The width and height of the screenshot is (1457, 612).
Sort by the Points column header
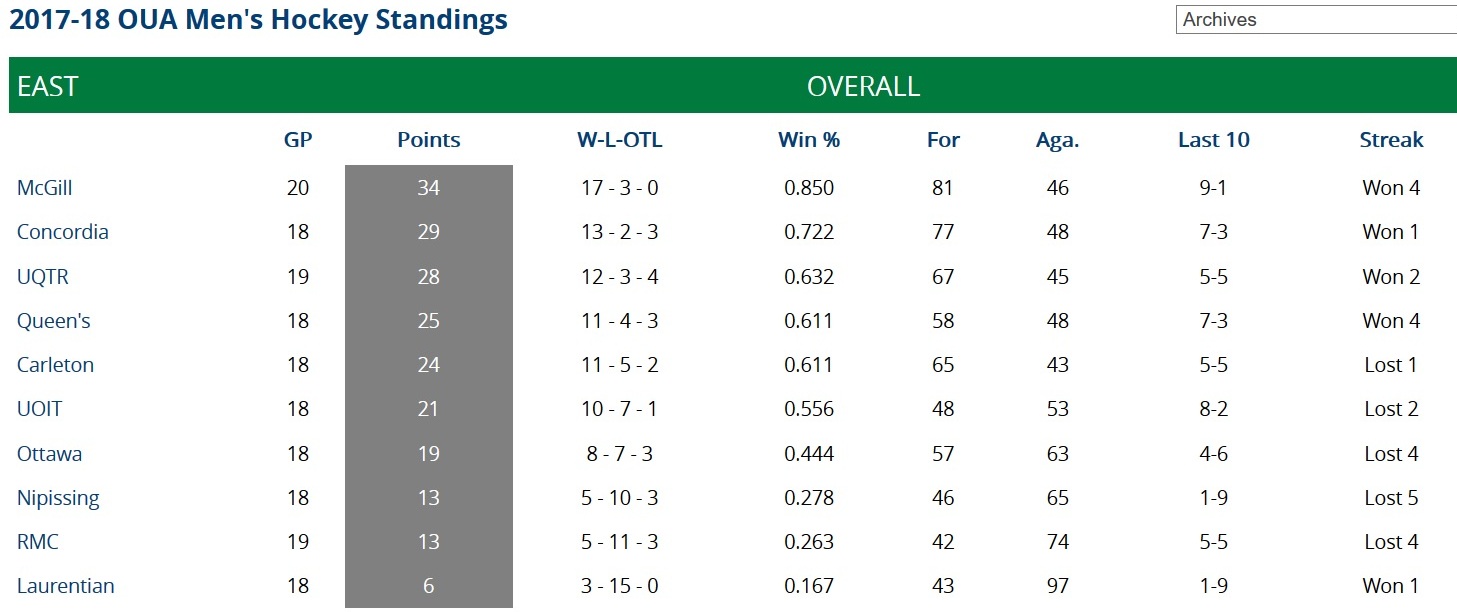coord(429,140)
